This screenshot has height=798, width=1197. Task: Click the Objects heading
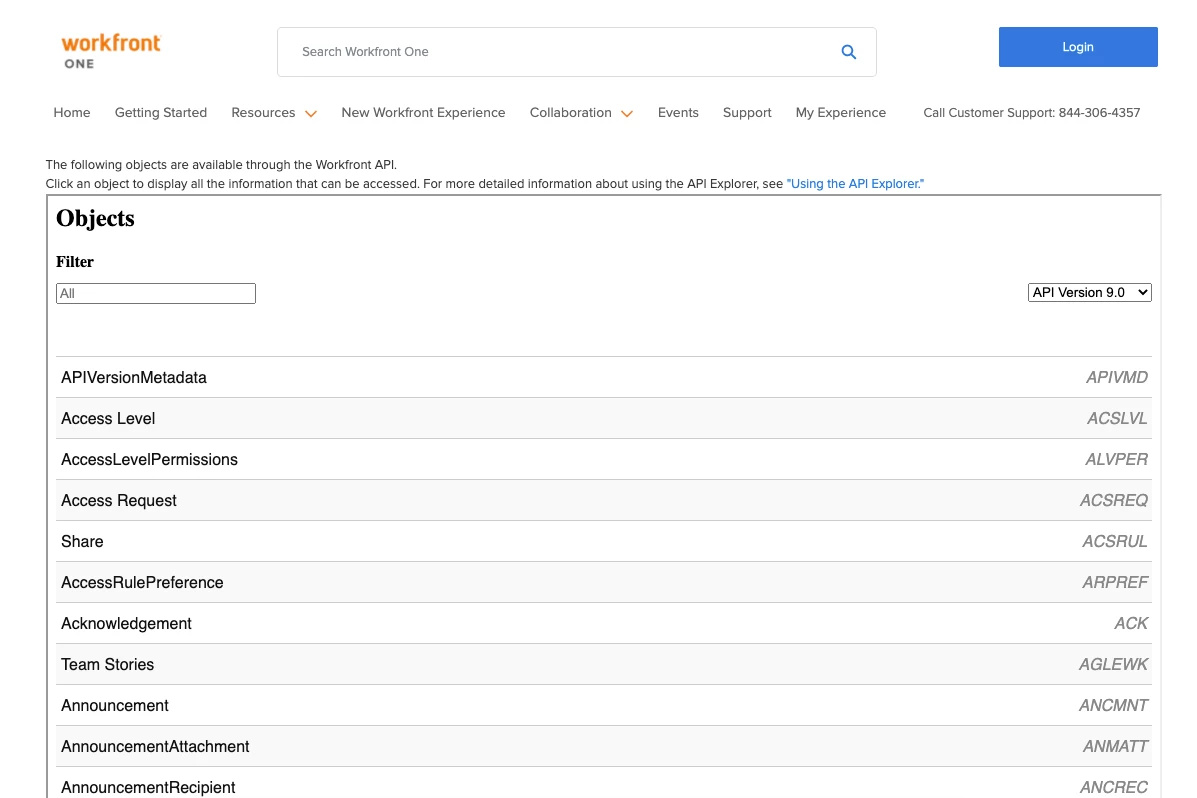95,218
